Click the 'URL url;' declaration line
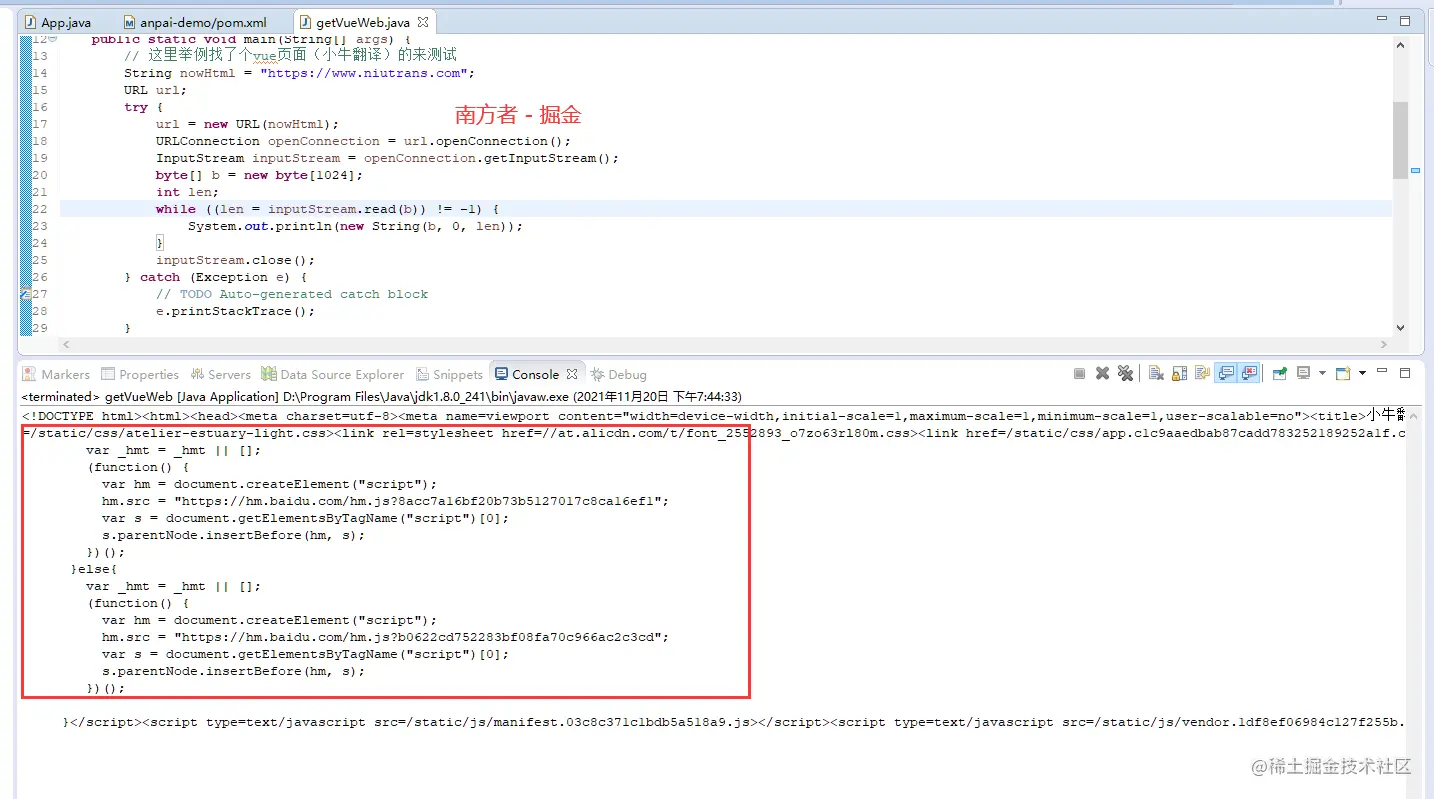This screenshot has height=799, width=1434. click(x=155, y=90)
